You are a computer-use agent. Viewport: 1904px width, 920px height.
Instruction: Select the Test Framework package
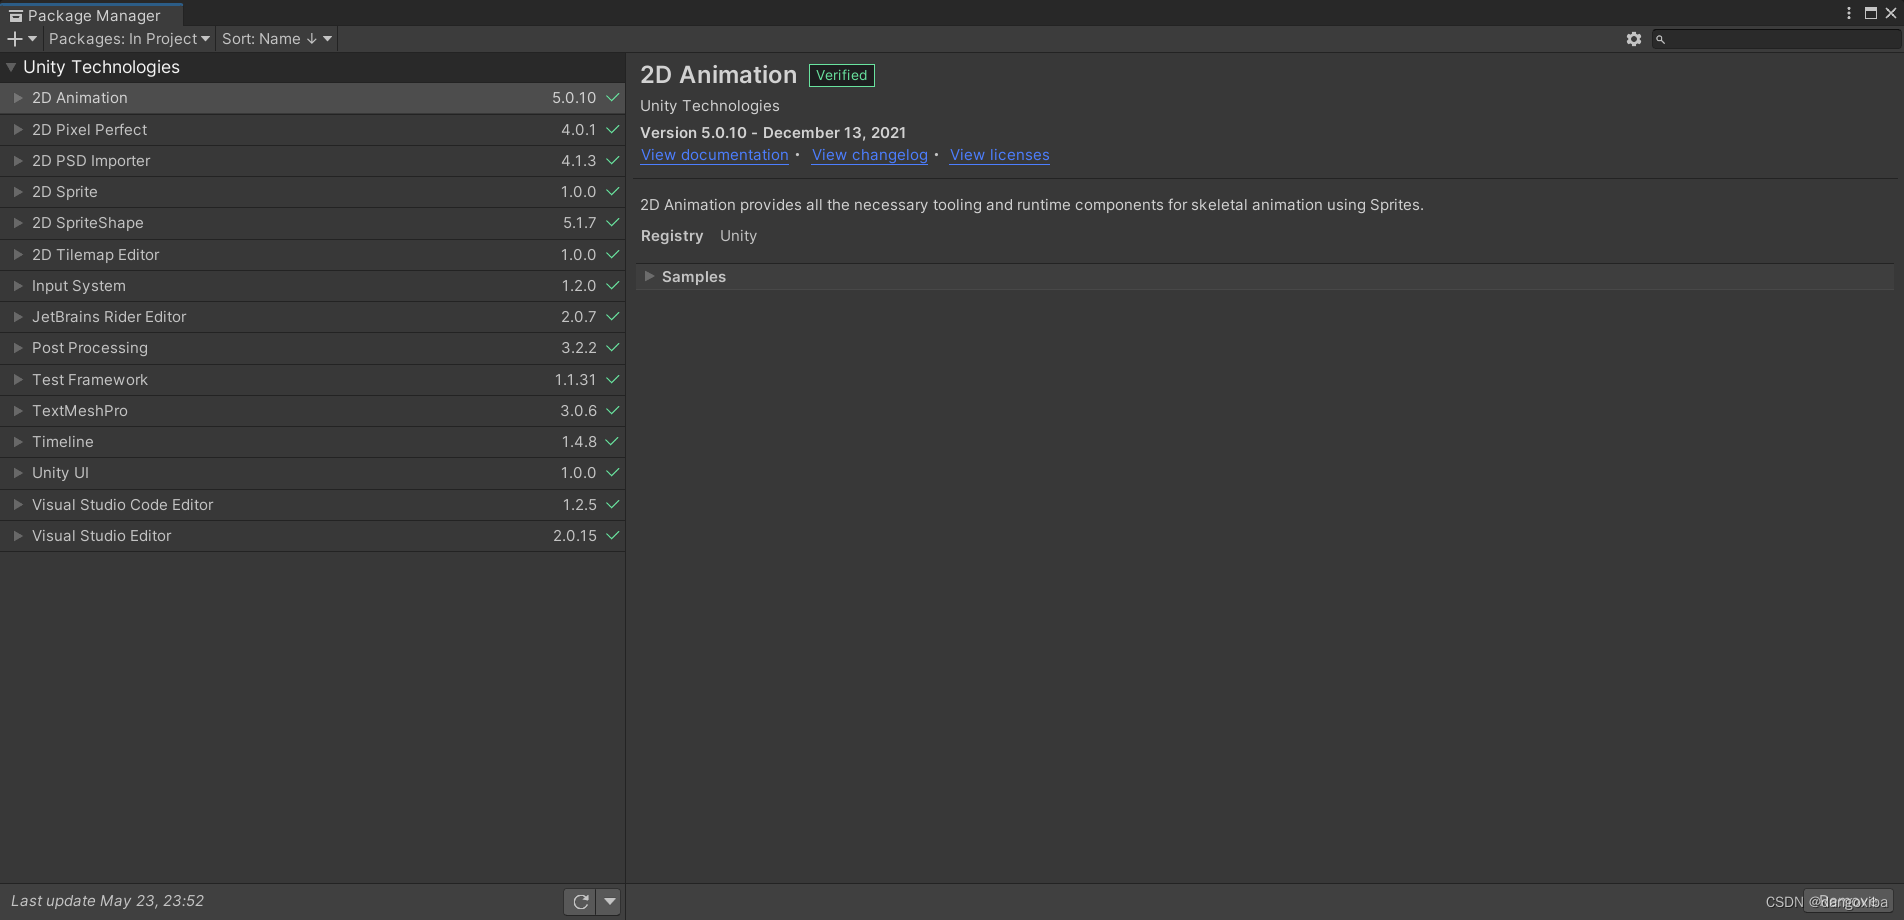[x=312, y=380]
